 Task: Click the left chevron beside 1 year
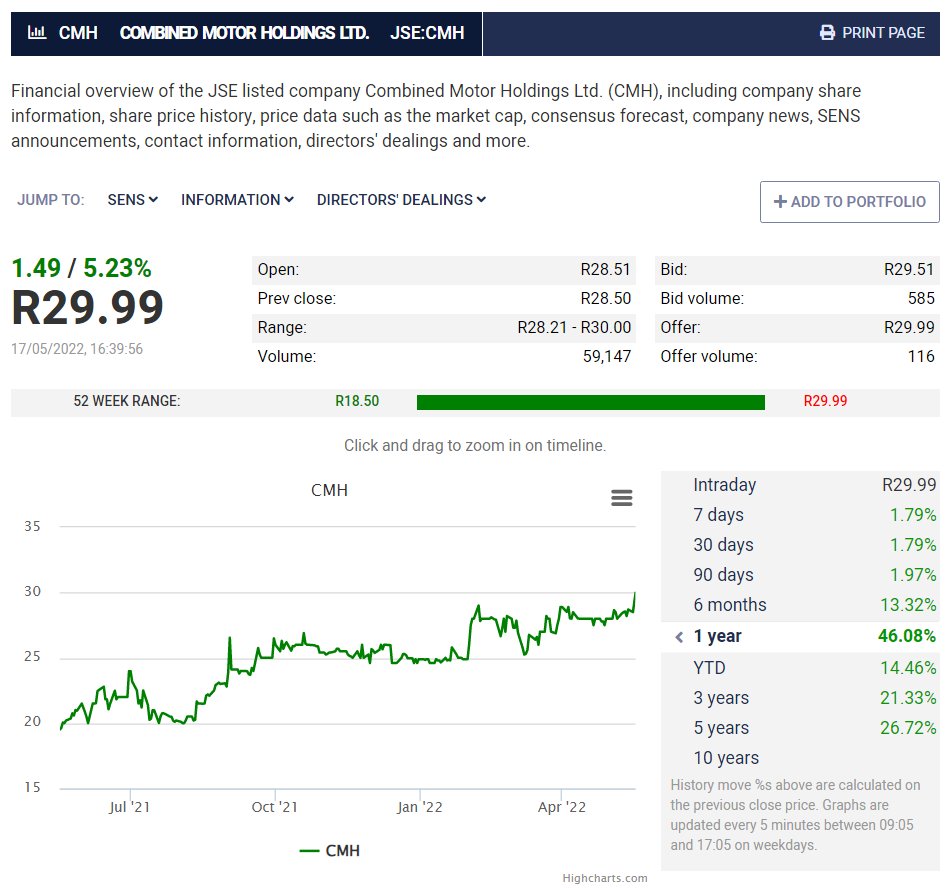click(x=679, y=637)
